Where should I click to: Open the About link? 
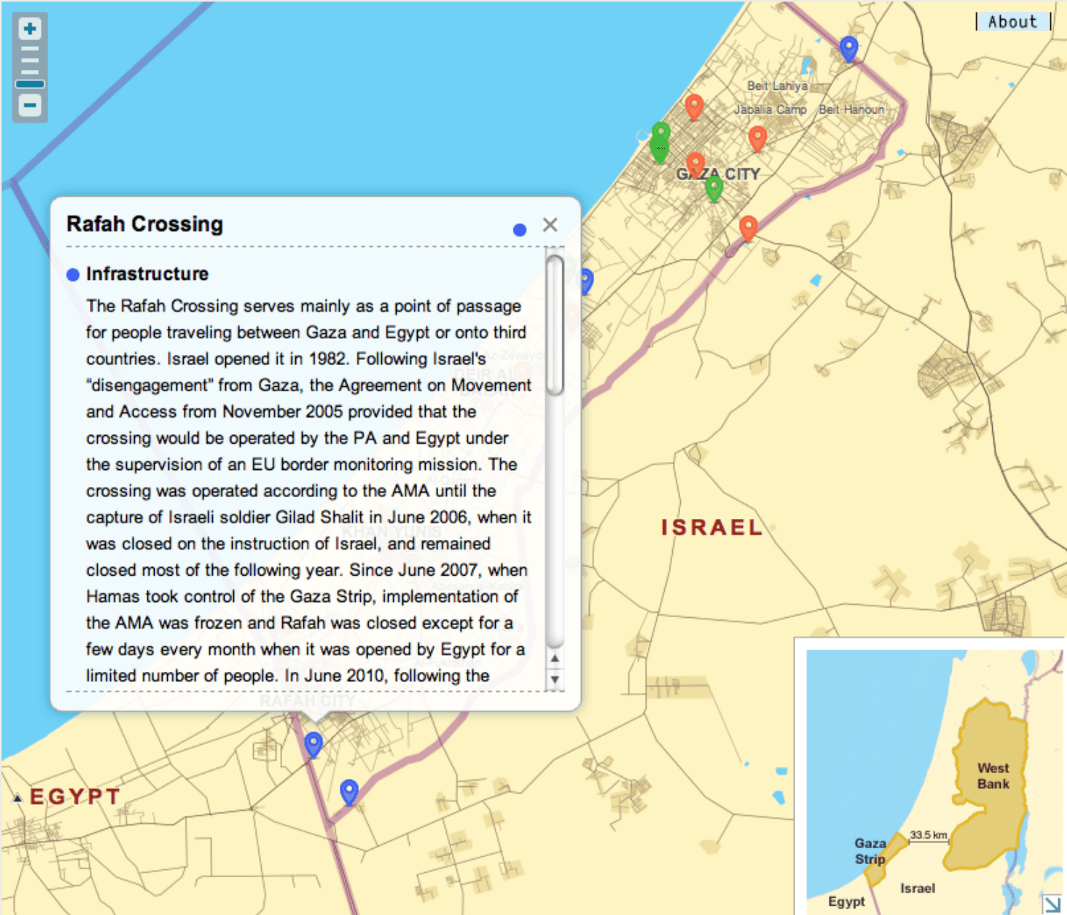(1013, 22)
